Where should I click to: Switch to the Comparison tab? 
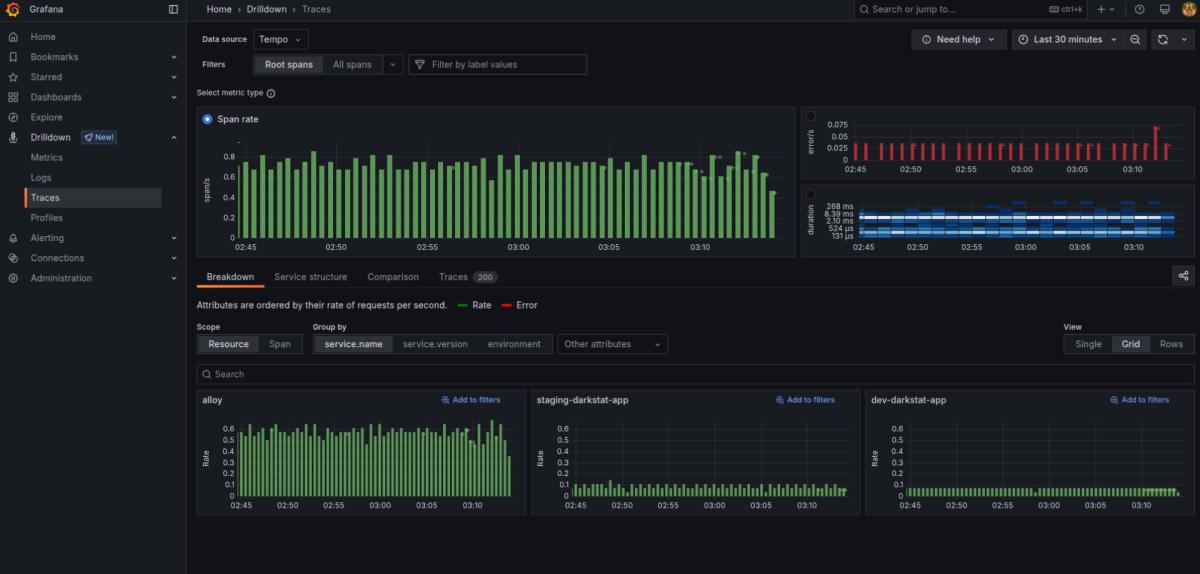393,277
